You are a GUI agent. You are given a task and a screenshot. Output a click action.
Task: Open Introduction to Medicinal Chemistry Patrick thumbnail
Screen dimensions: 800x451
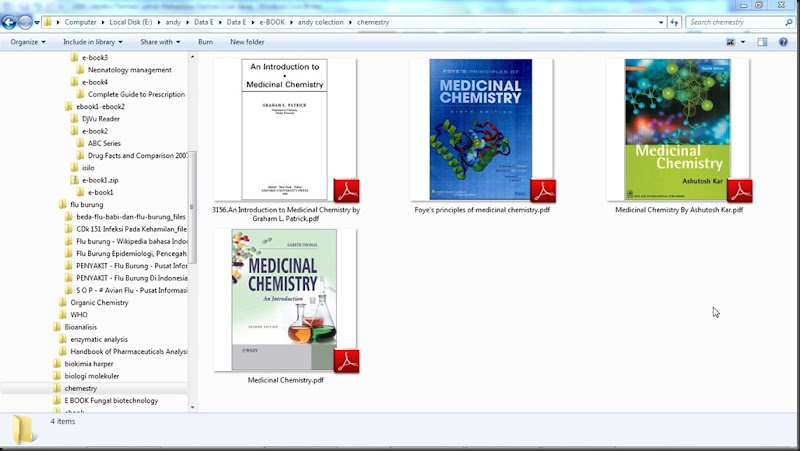click(285, 130)
